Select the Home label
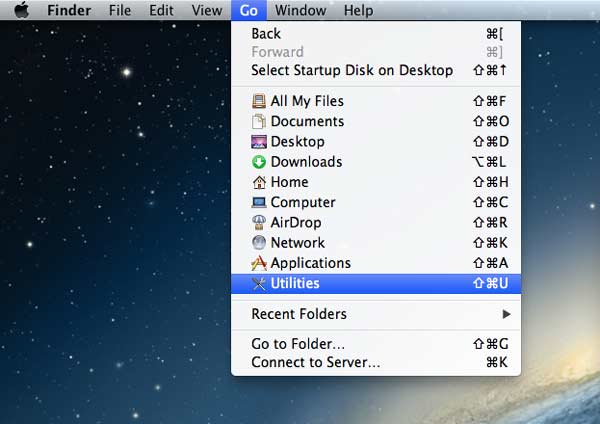 289,182
